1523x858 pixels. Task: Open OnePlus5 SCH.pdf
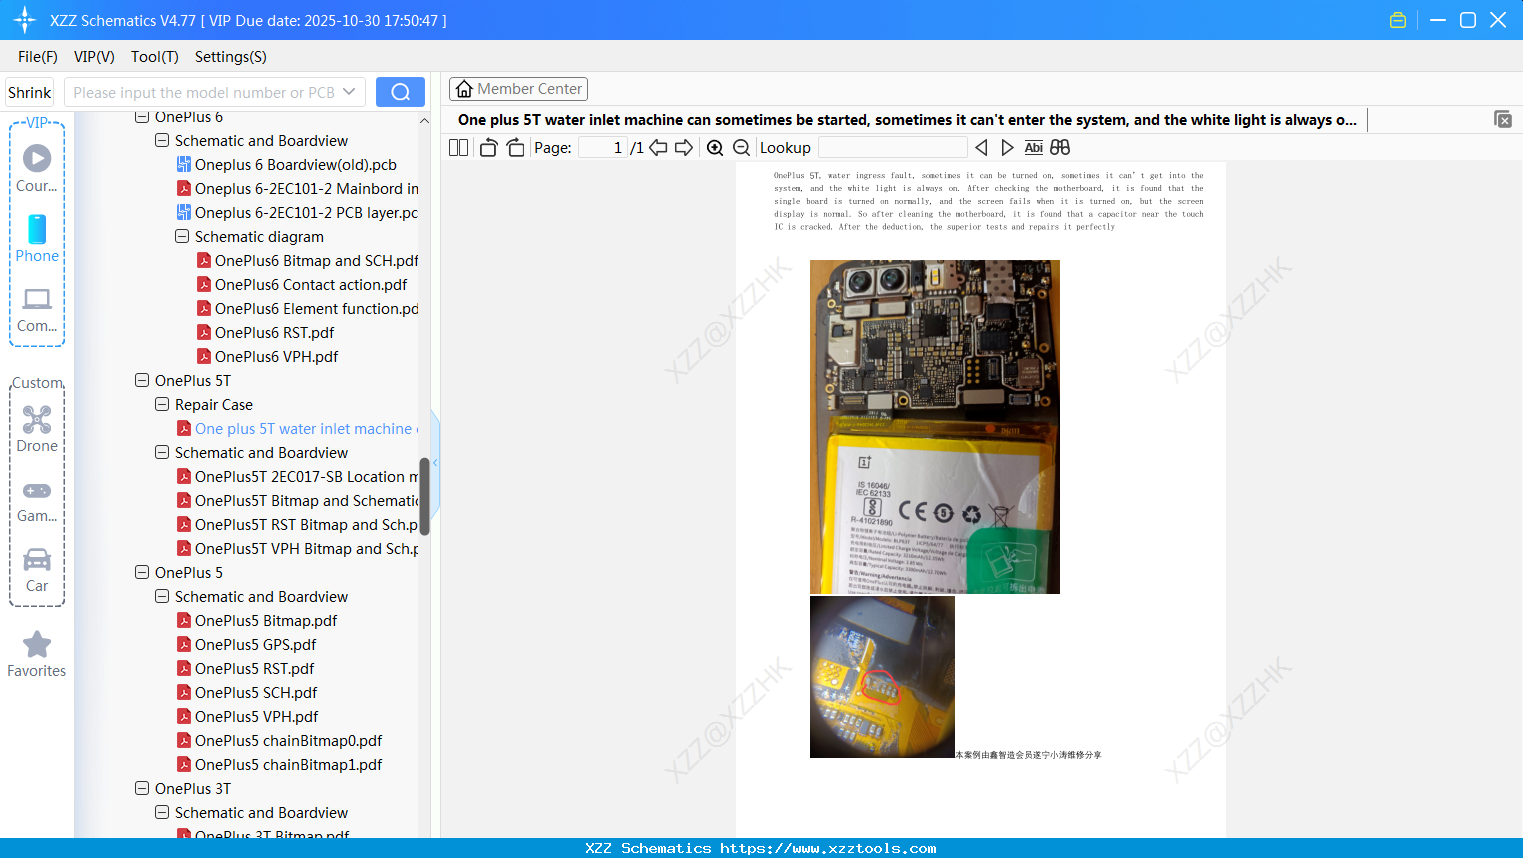pyautogui.click(x=247, y=693)
